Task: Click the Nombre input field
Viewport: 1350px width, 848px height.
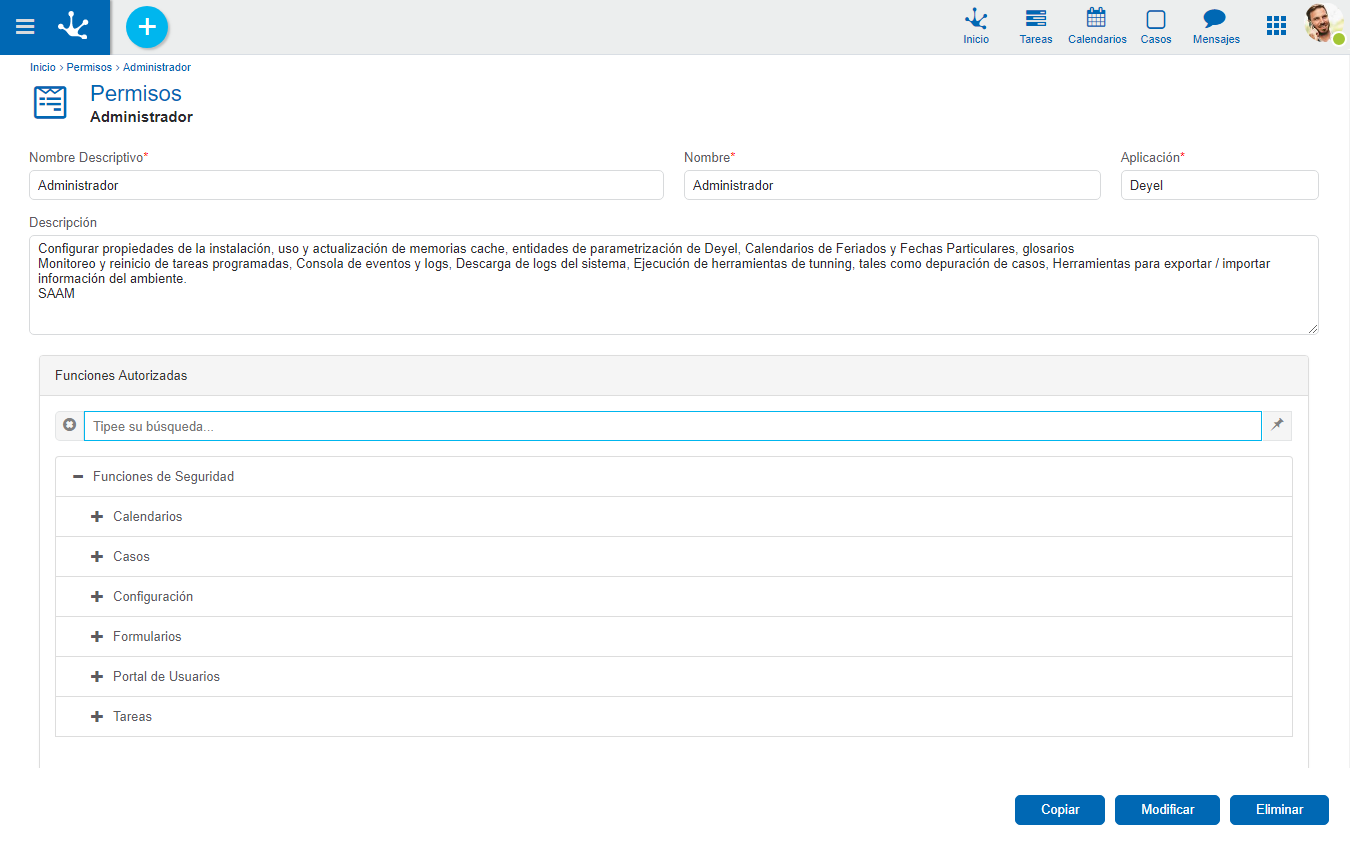Action: coord(892,185)
